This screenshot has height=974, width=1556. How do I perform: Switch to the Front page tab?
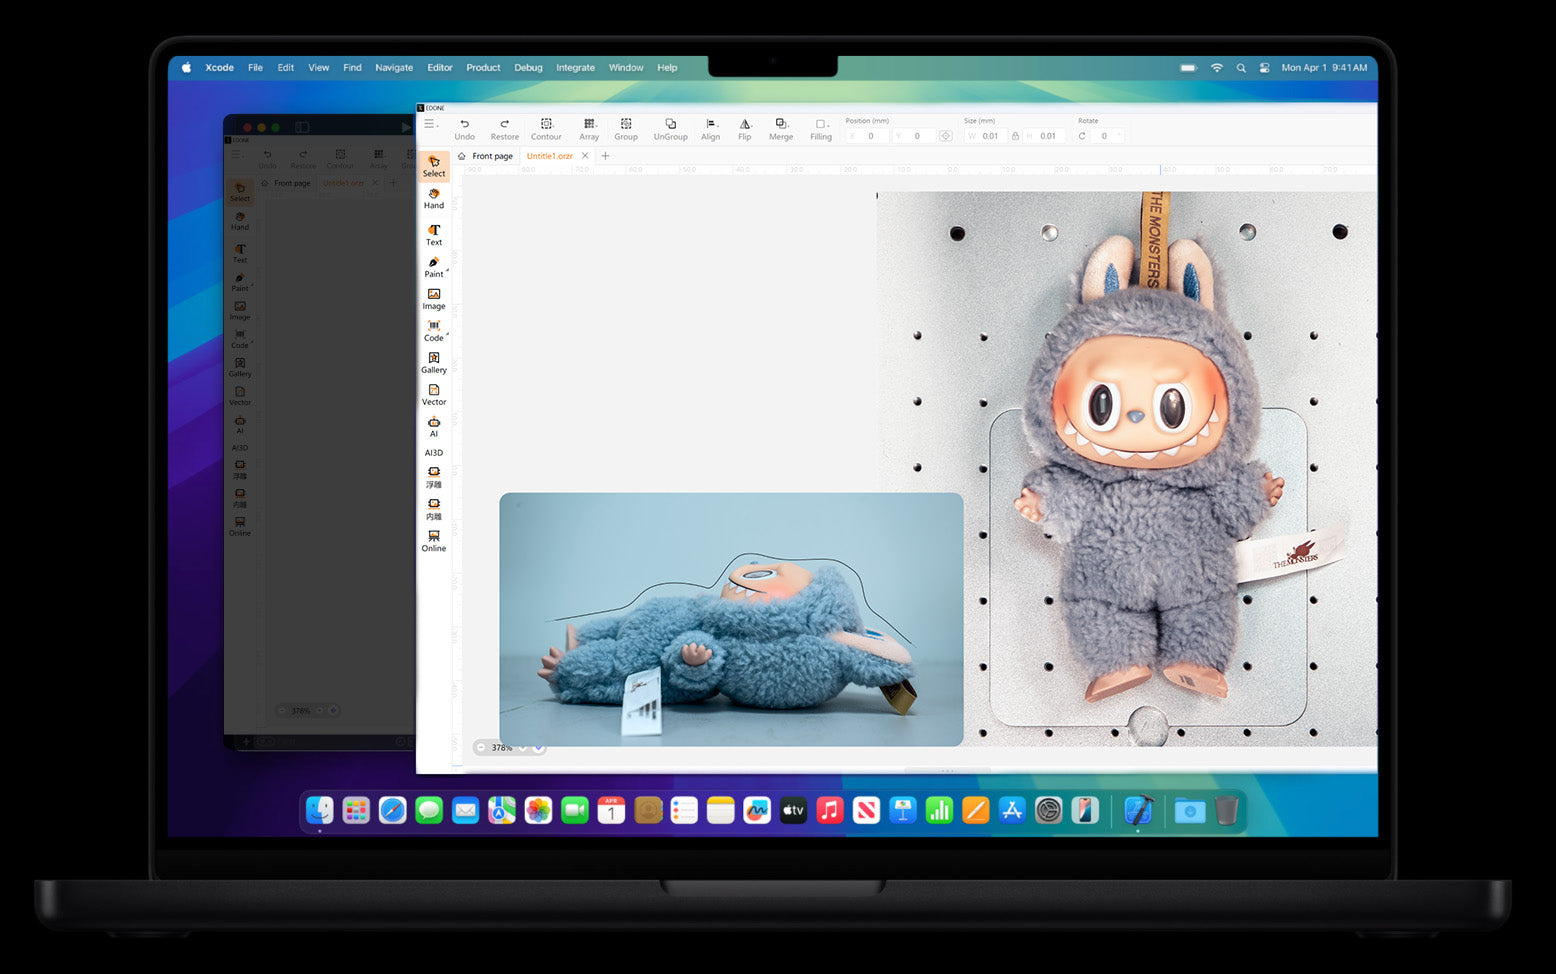click(491, 156)
